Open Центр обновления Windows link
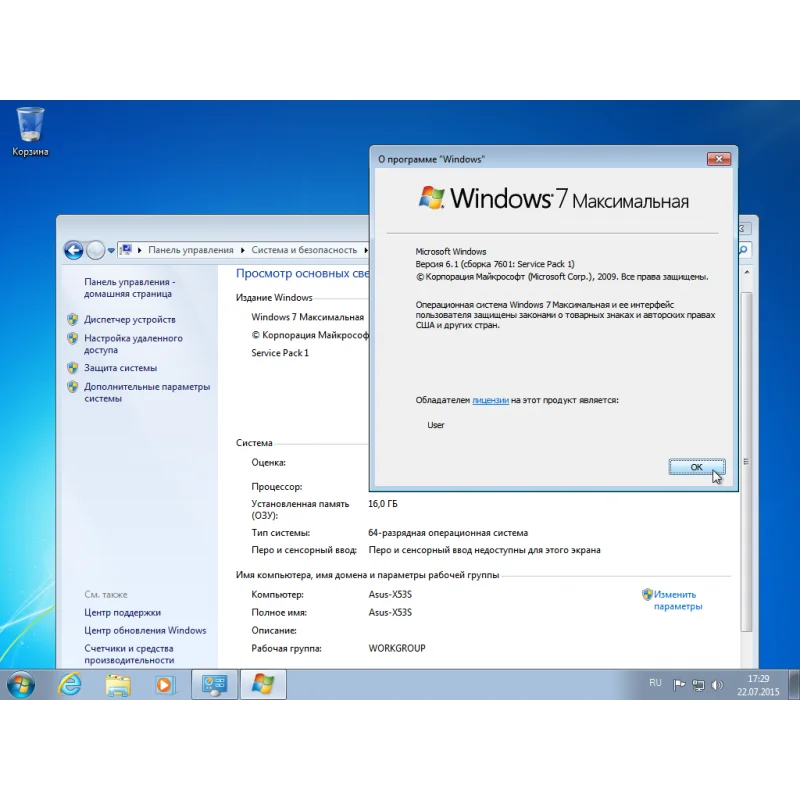Viewport: 800px width, 800px height. pos(145,630)
